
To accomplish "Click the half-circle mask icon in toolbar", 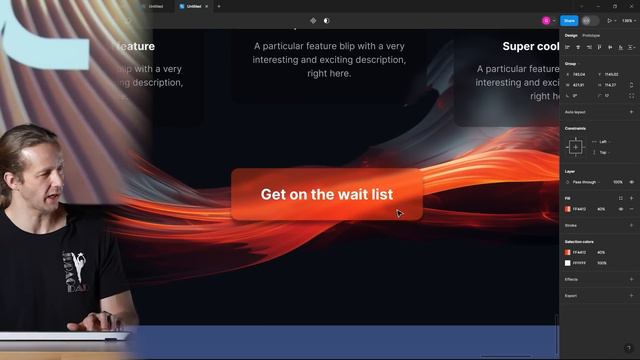I will pos(327,20).
